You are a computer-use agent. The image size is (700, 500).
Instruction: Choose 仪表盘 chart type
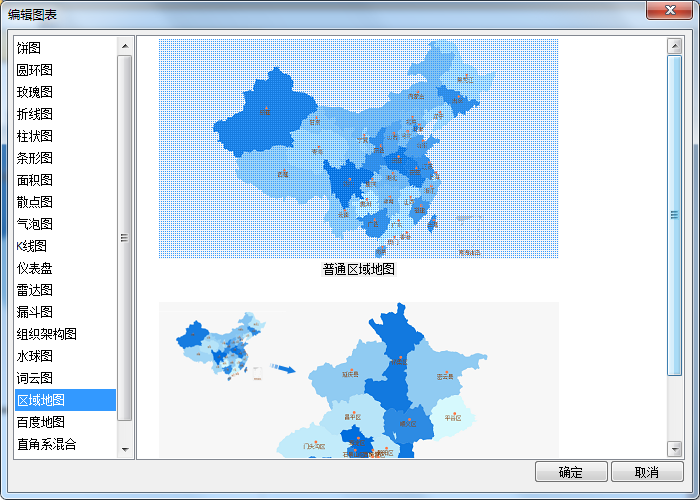[x=34, y=268]
